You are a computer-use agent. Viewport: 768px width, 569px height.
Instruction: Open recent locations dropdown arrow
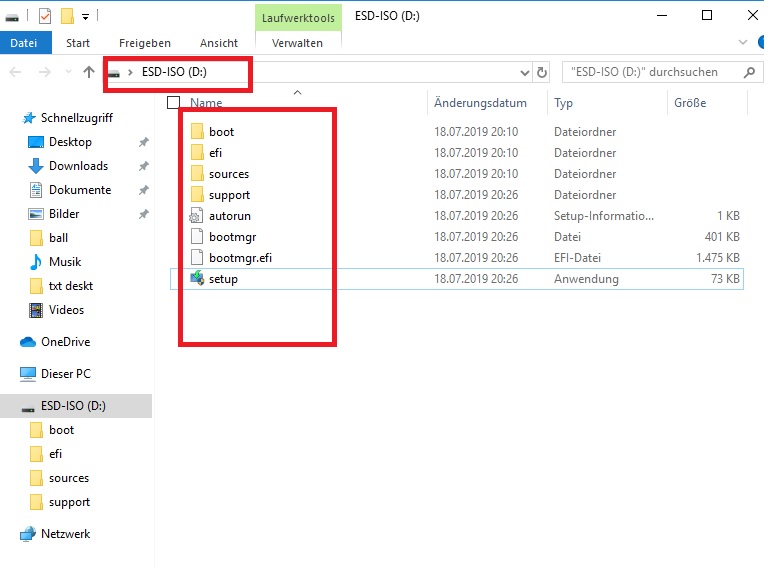[x=68, y=72]
